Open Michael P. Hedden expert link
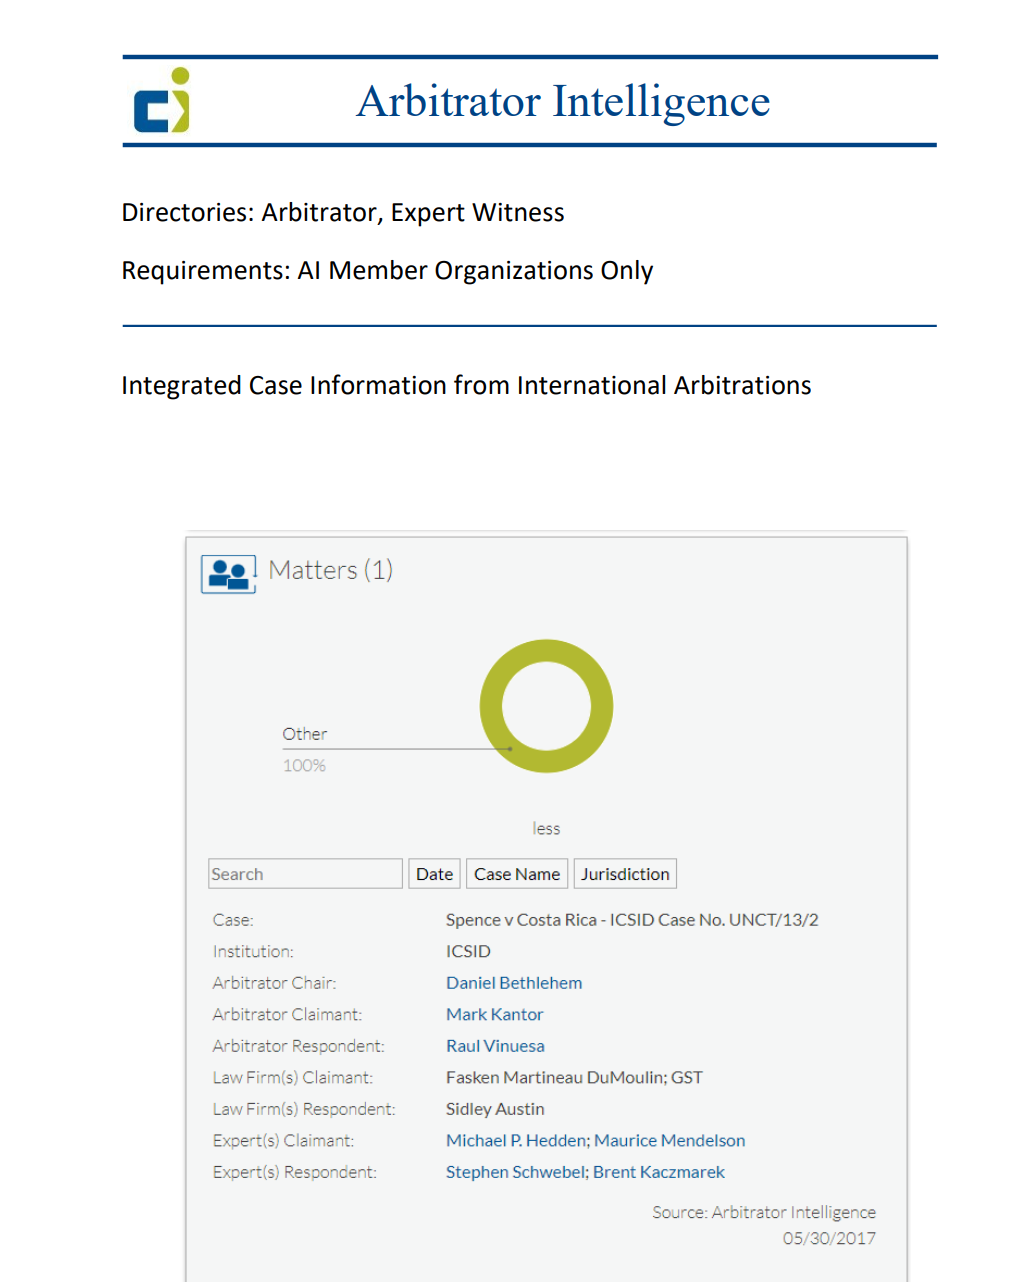This screenshot has width=1021, height=1282. 517,1141
